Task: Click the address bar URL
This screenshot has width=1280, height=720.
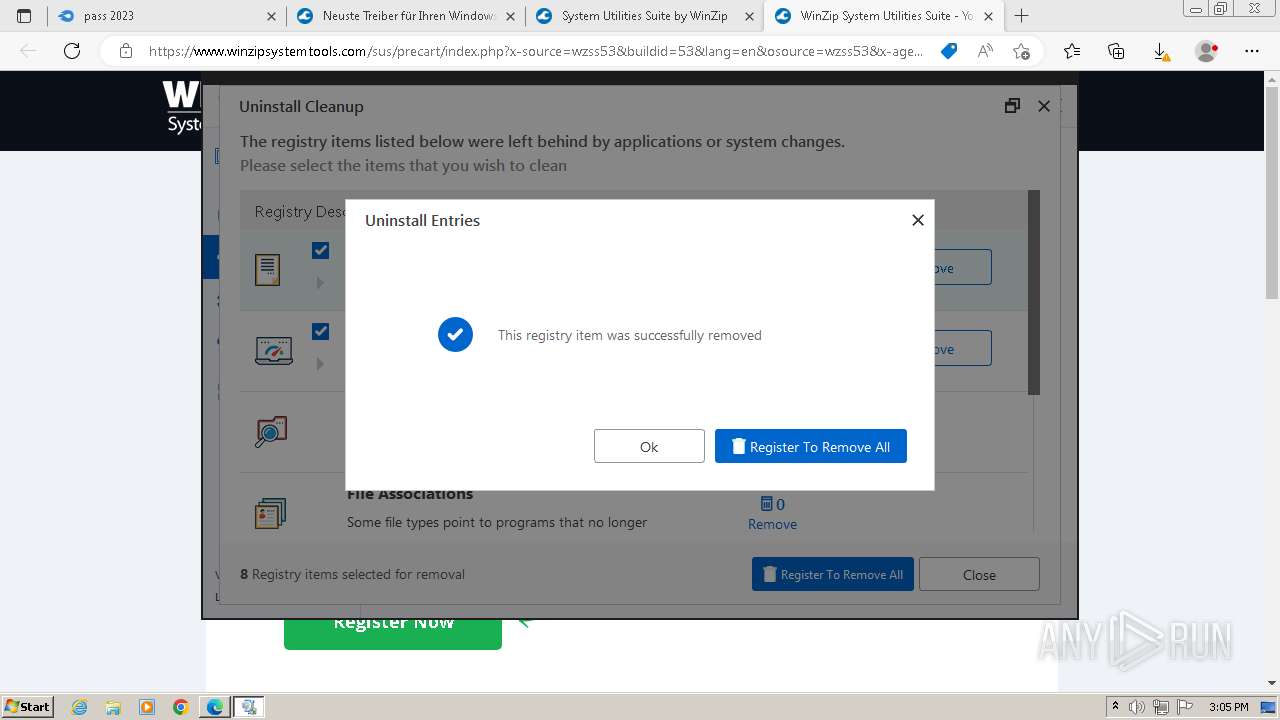Action: (536, 51)
